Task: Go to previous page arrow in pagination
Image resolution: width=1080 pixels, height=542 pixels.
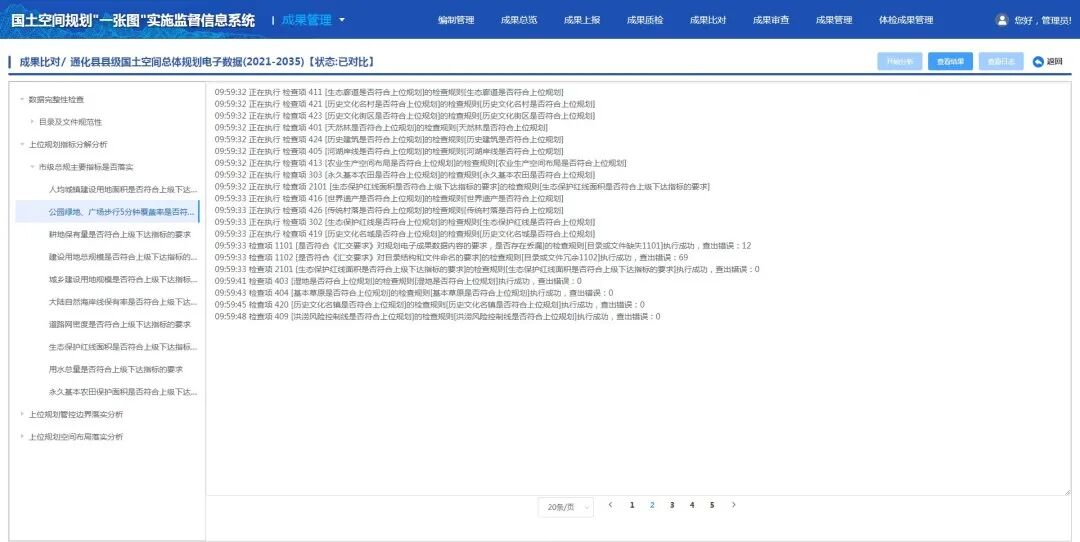Action: click(610, 505)
